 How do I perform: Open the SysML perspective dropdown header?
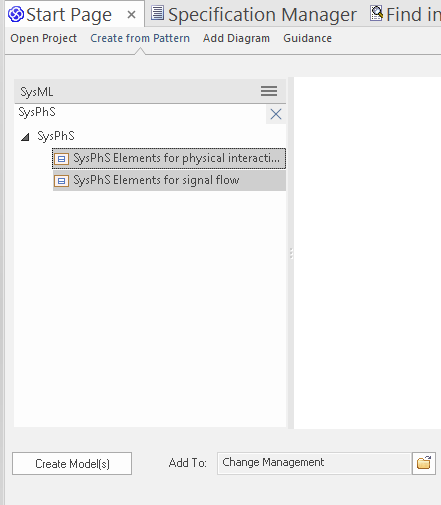150,91
